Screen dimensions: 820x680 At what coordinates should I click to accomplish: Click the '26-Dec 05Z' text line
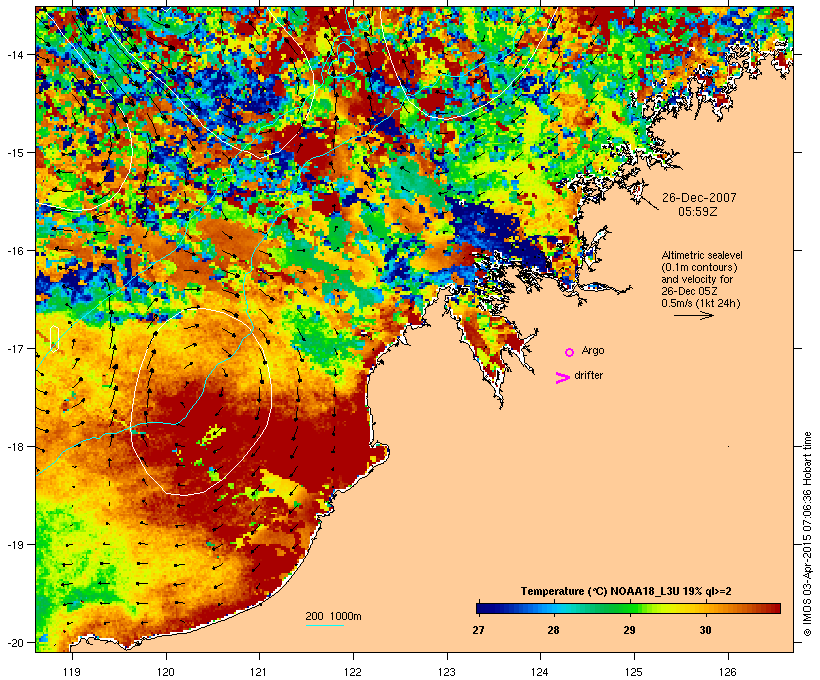tap(689, 291)
